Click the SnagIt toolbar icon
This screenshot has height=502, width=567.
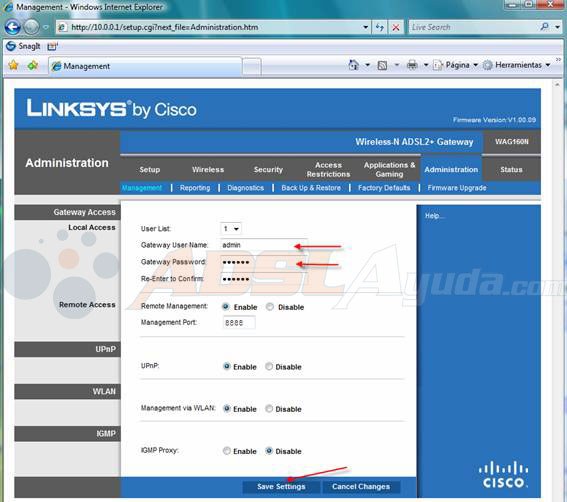[x=11, y=46]
